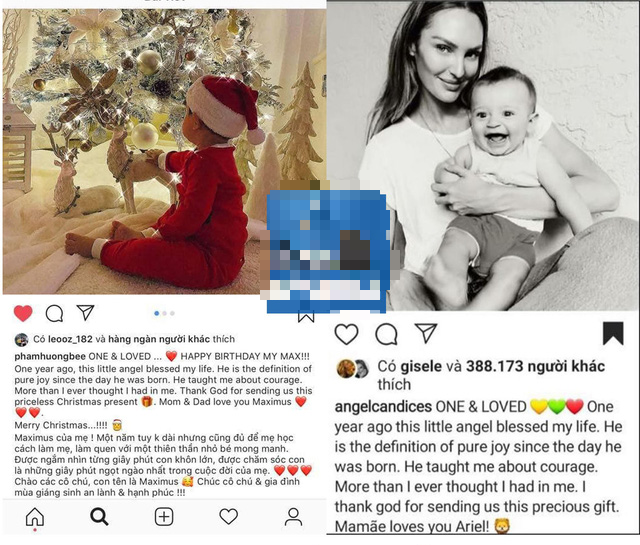The height and width of the screenshot is (545, 640).
Task: Open comments on the angelcandices post
Action: (x=386, y=334)
